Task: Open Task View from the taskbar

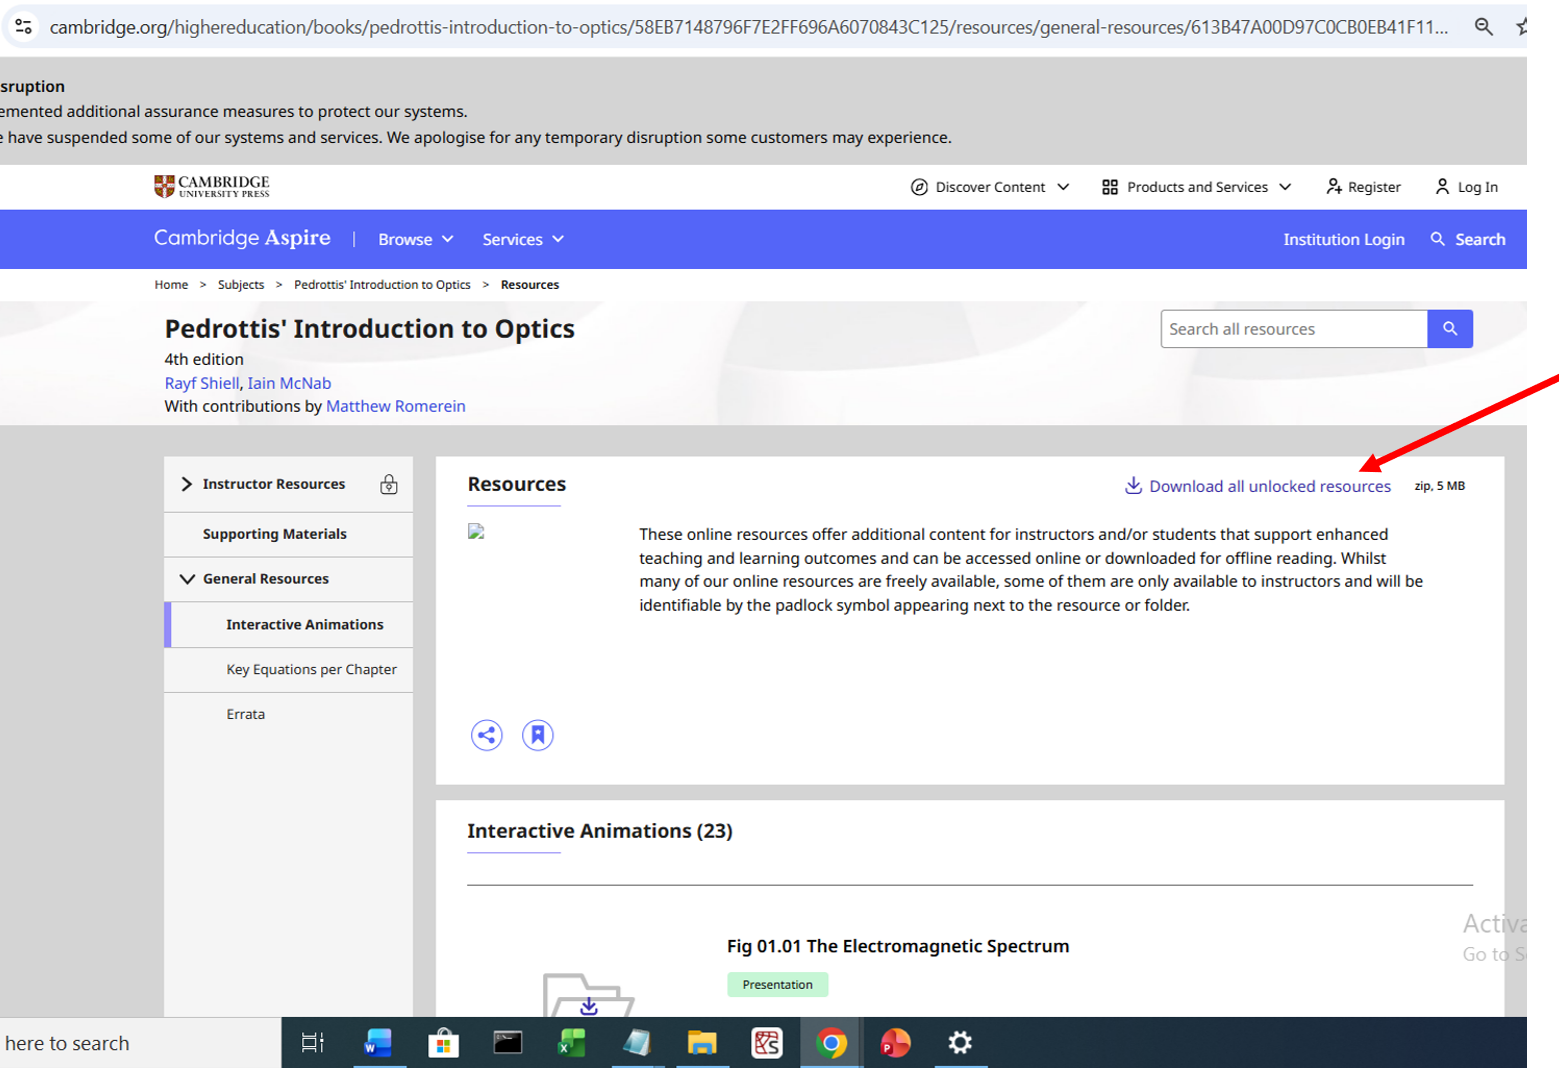Action: [x=312, y=1043]
